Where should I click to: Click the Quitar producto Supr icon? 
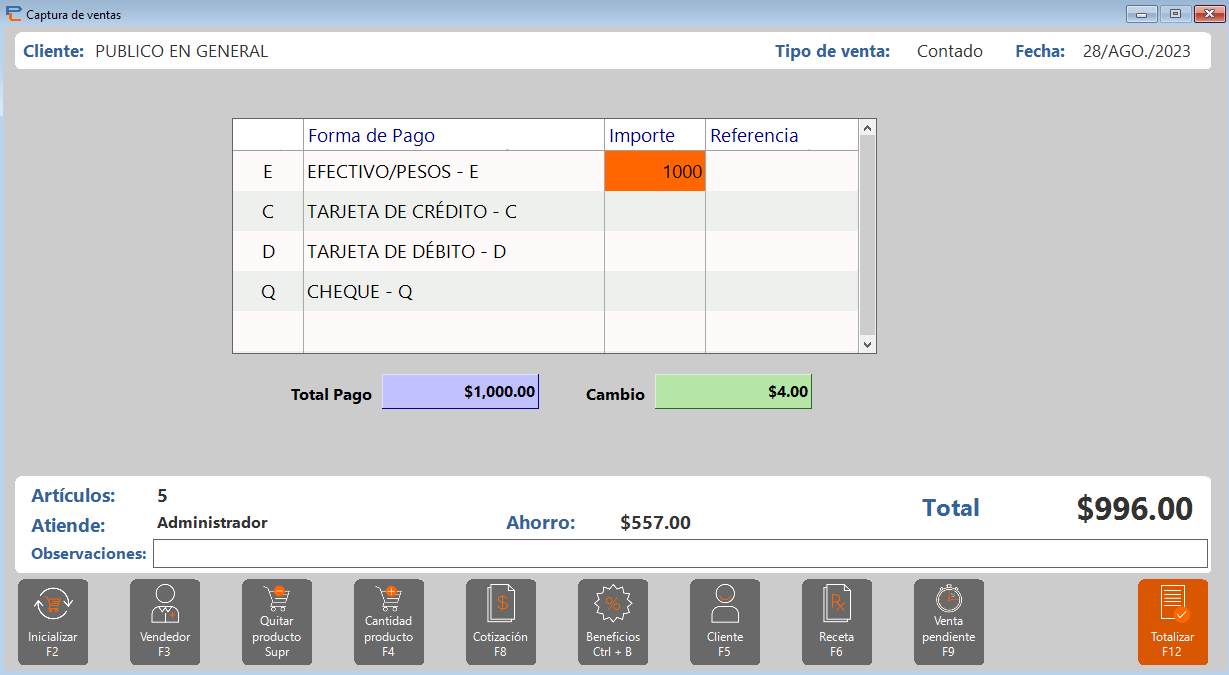[x=276, y=622]
